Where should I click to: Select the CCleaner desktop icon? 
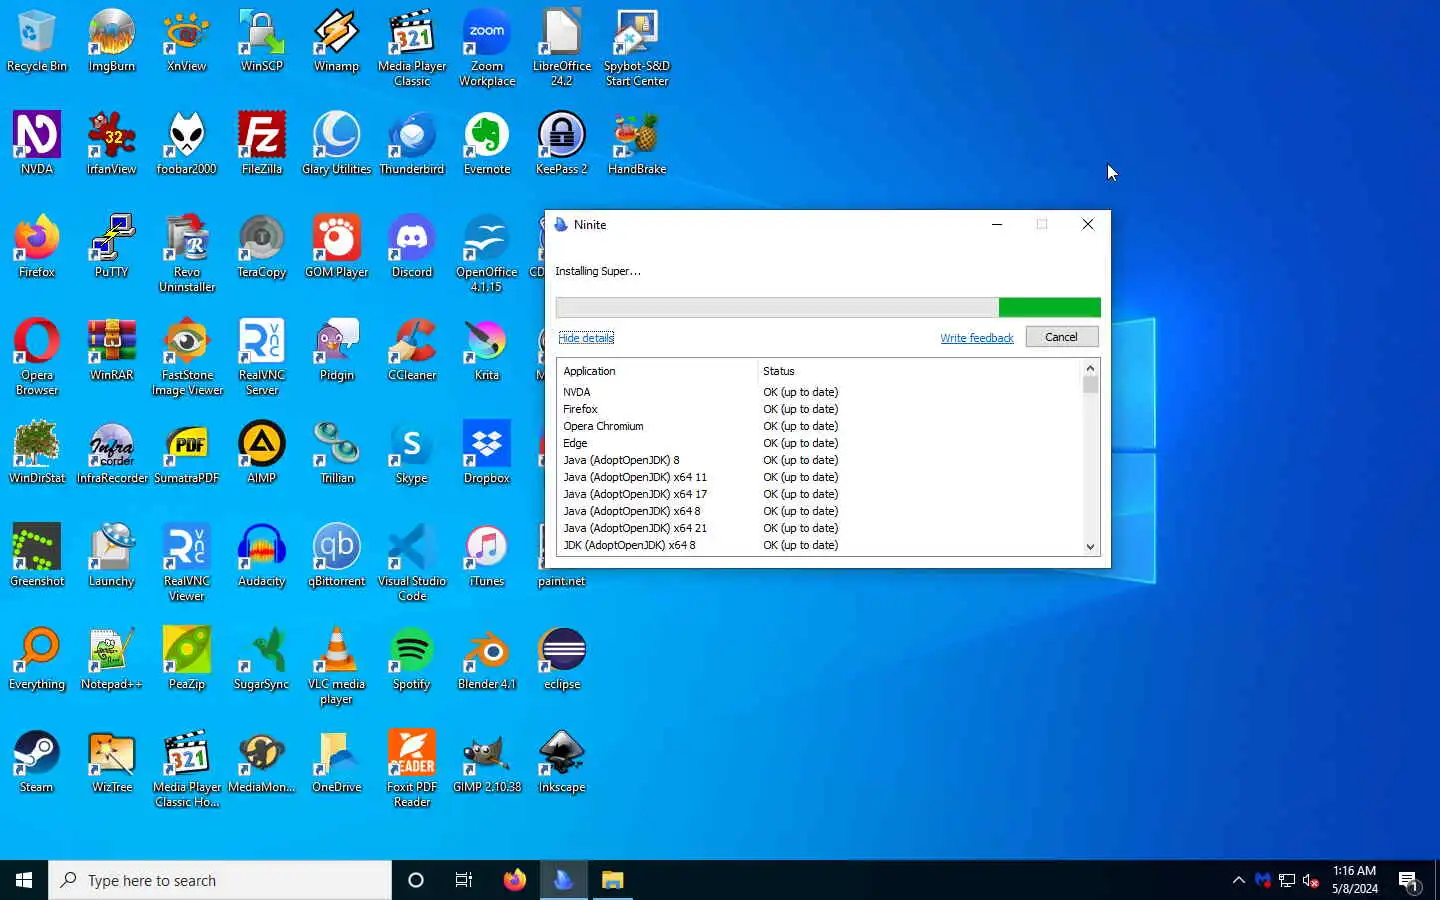pos(412,349)
